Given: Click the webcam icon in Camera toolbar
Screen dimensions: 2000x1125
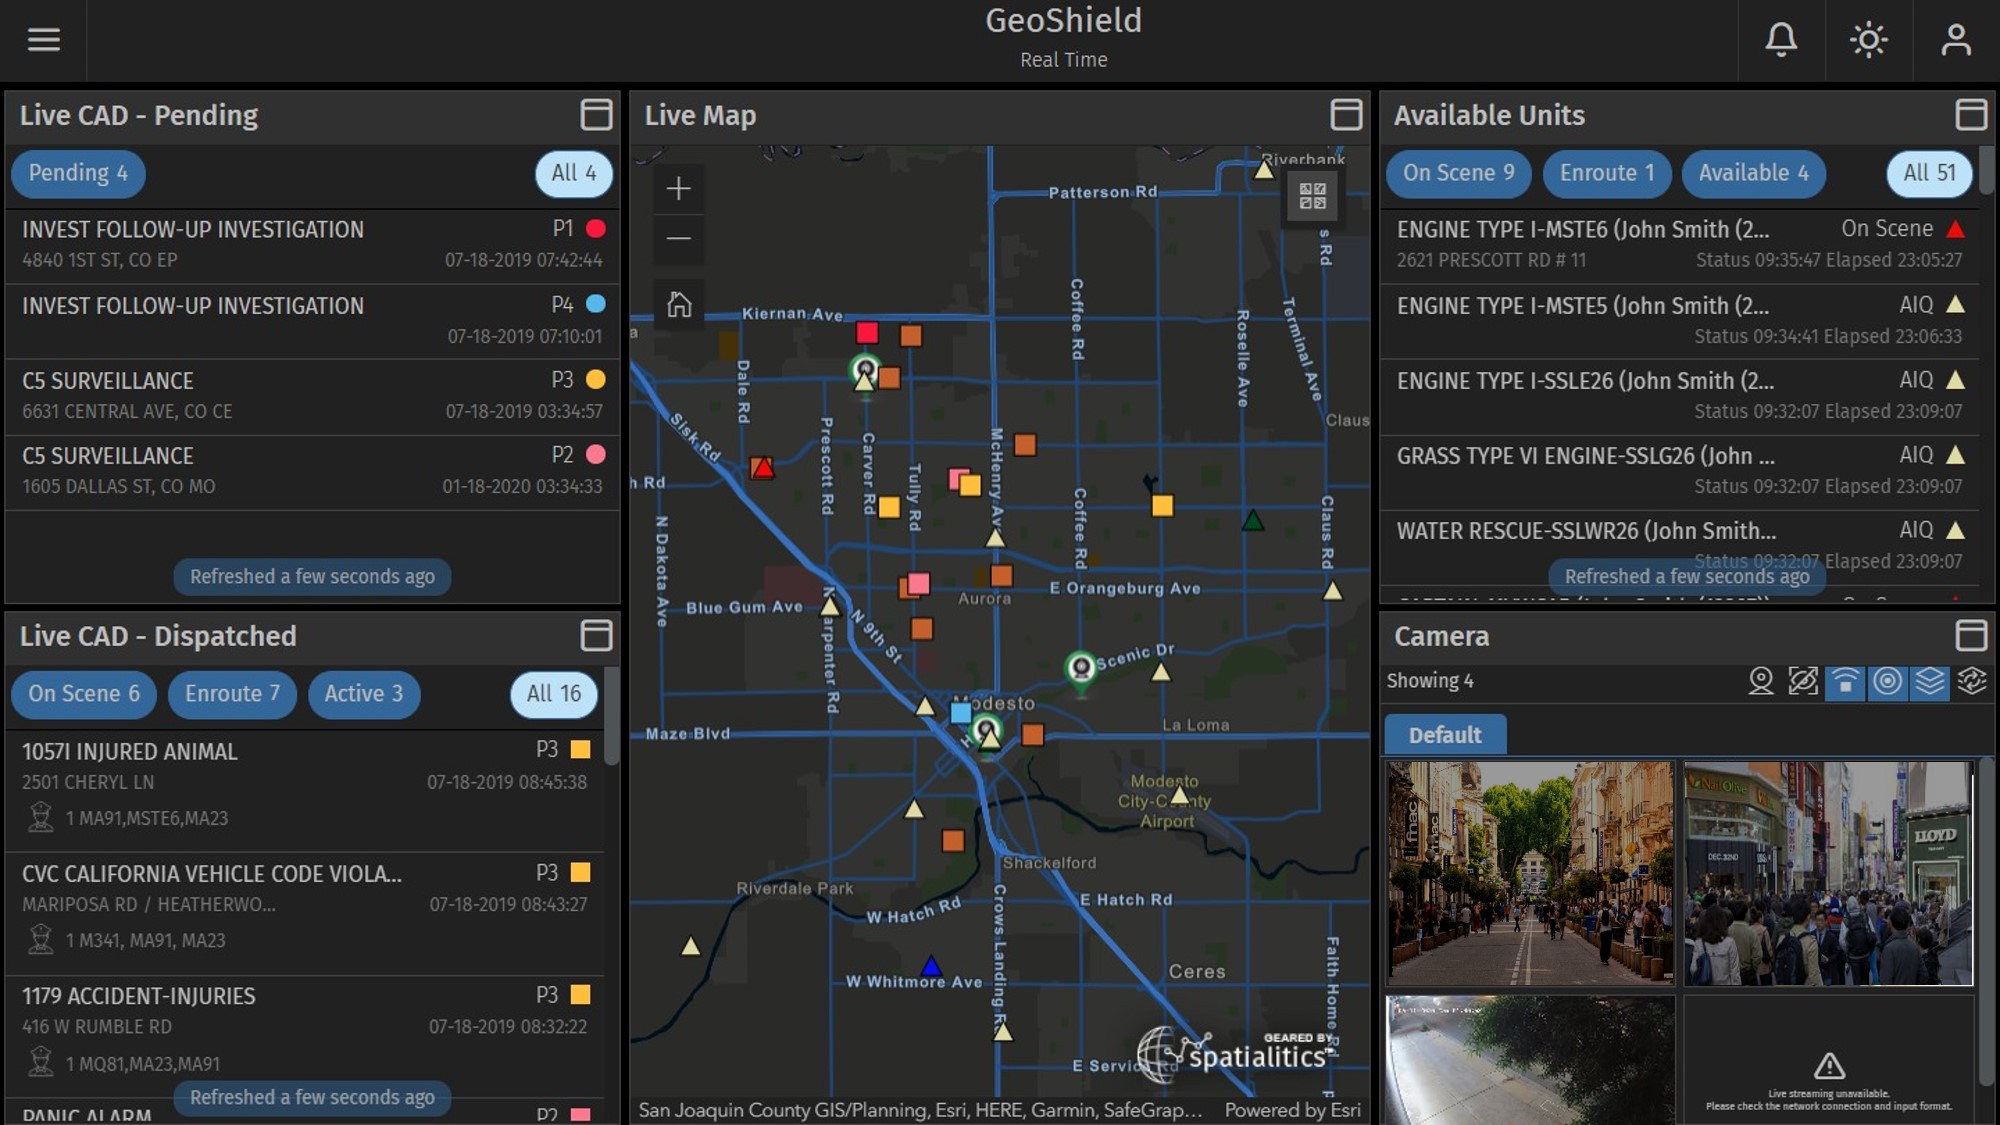Looking at the screenshot, I should pyautogui.click(x=1760, y=681).
